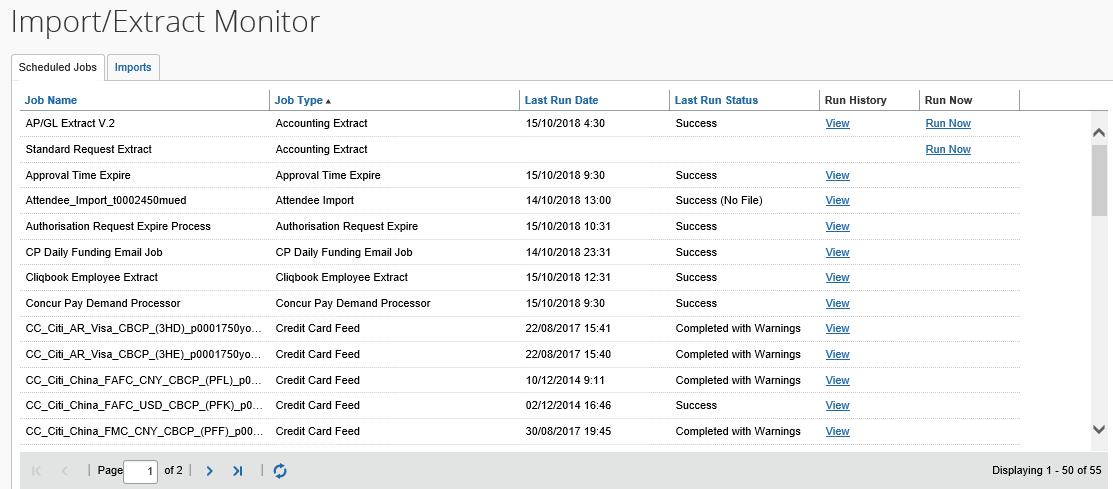Run Now for Standard Request Extract

coord(948,149)
